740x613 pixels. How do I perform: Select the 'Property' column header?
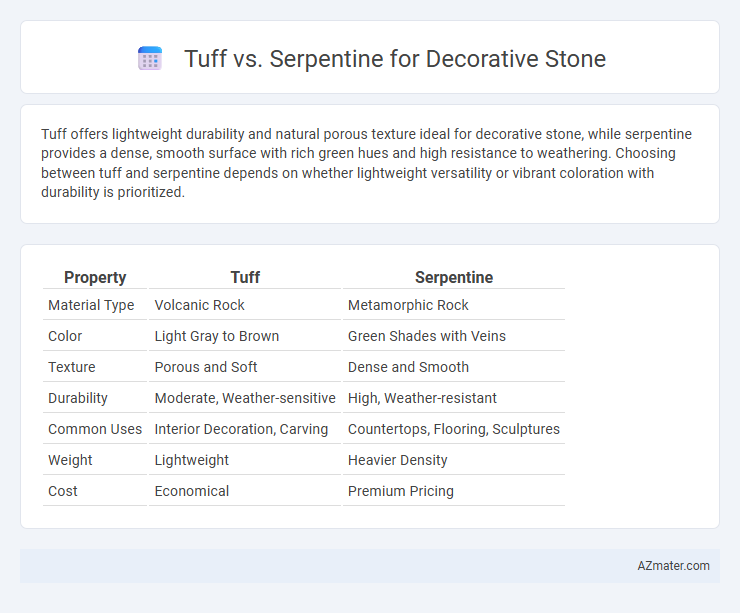point(95,277)
